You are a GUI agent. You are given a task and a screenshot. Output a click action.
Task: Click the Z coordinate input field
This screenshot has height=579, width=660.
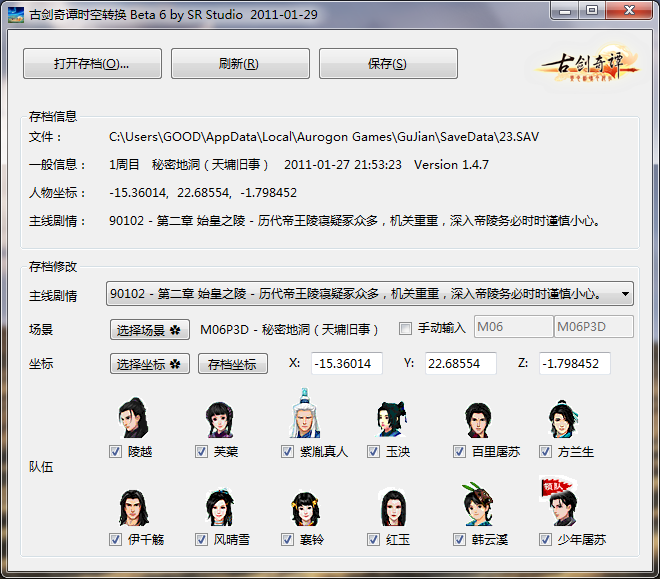tap(574, 364)
